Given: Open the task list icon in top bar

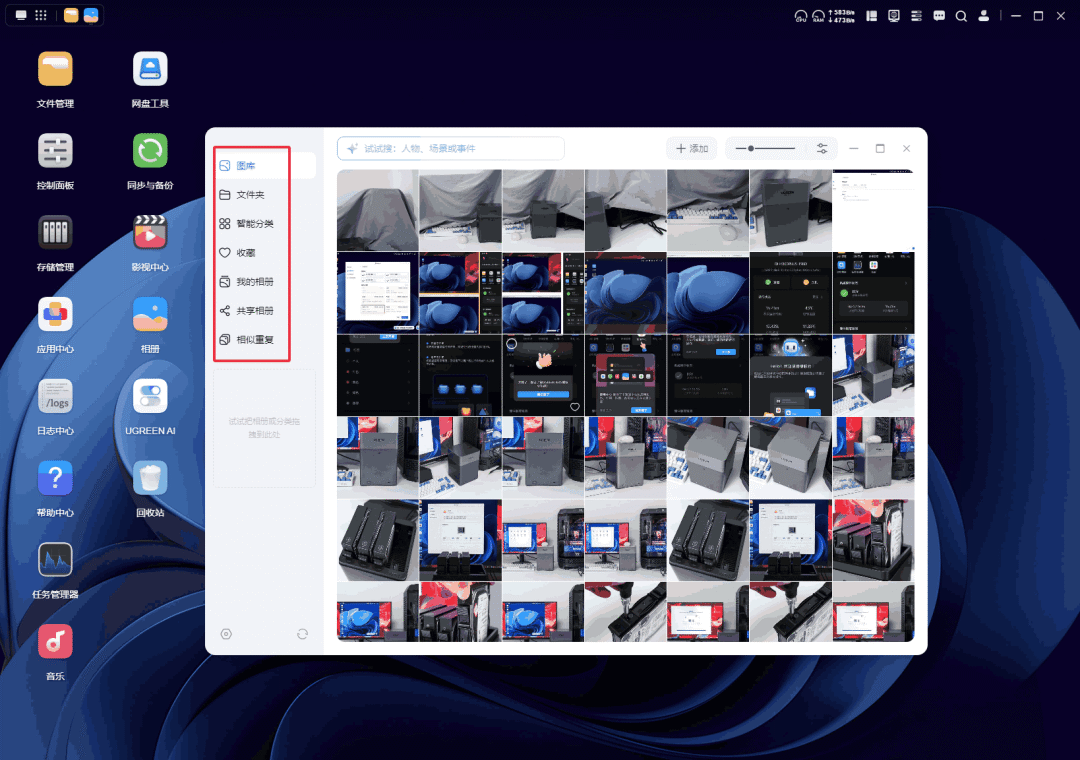Looking at the screenshot, I should point(916,16).
